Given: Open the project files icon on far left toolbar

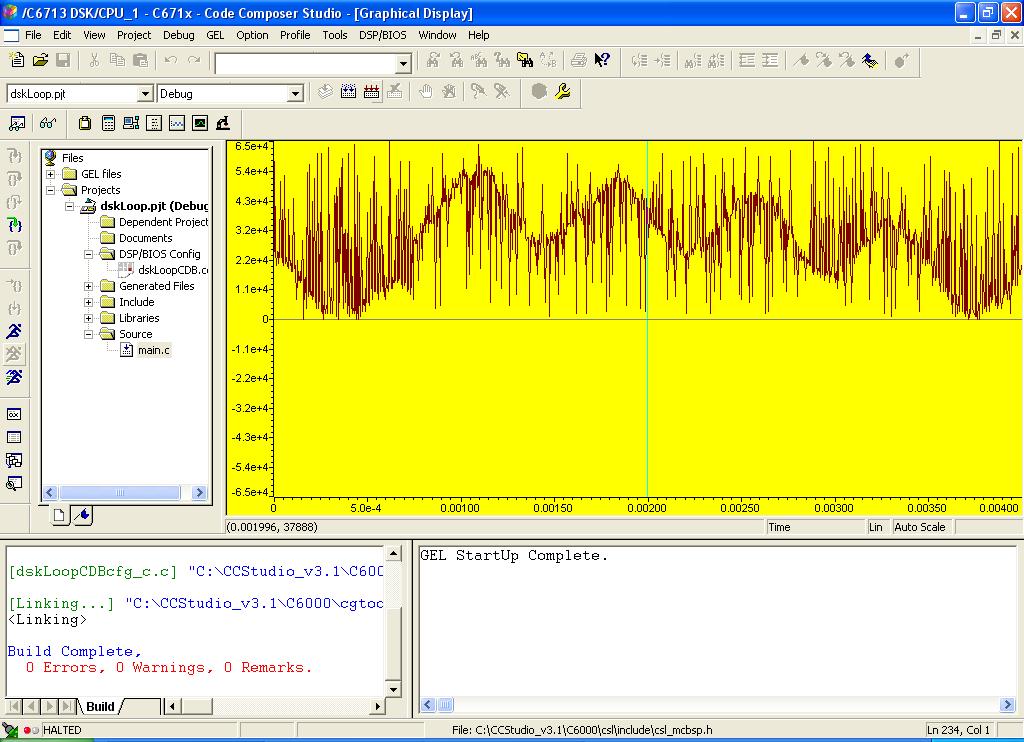Looking at the screenshot, I should pyautogui.click(x=17, y=123).
